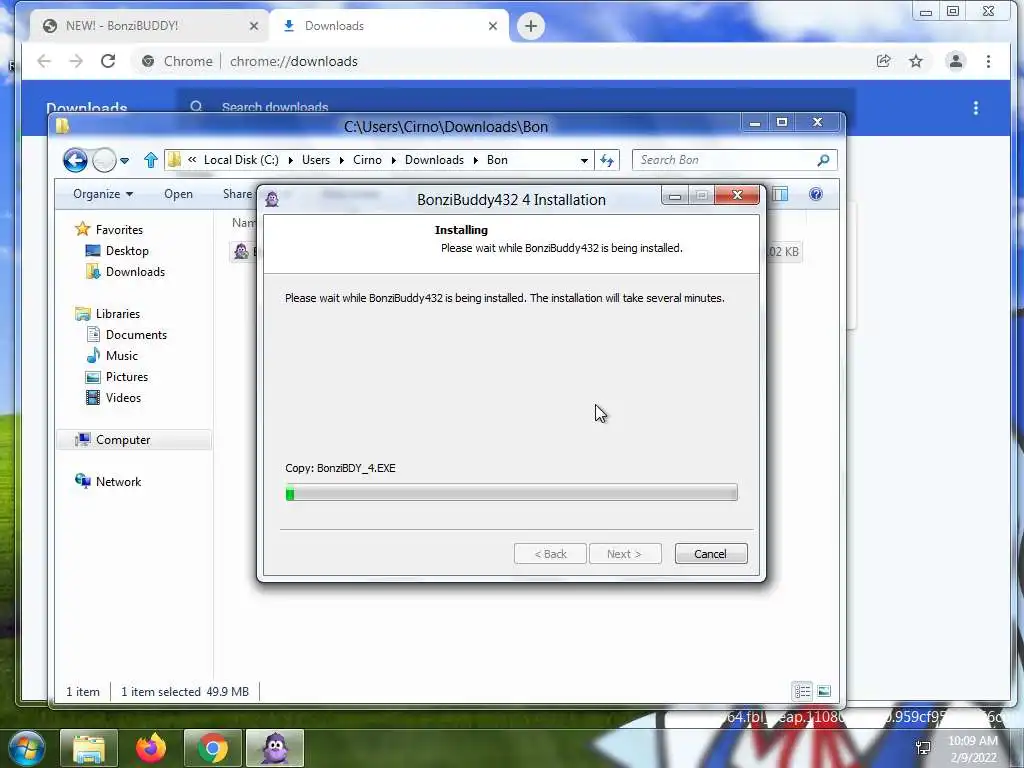Open Chrome three-dot menu

coord(988,61)
